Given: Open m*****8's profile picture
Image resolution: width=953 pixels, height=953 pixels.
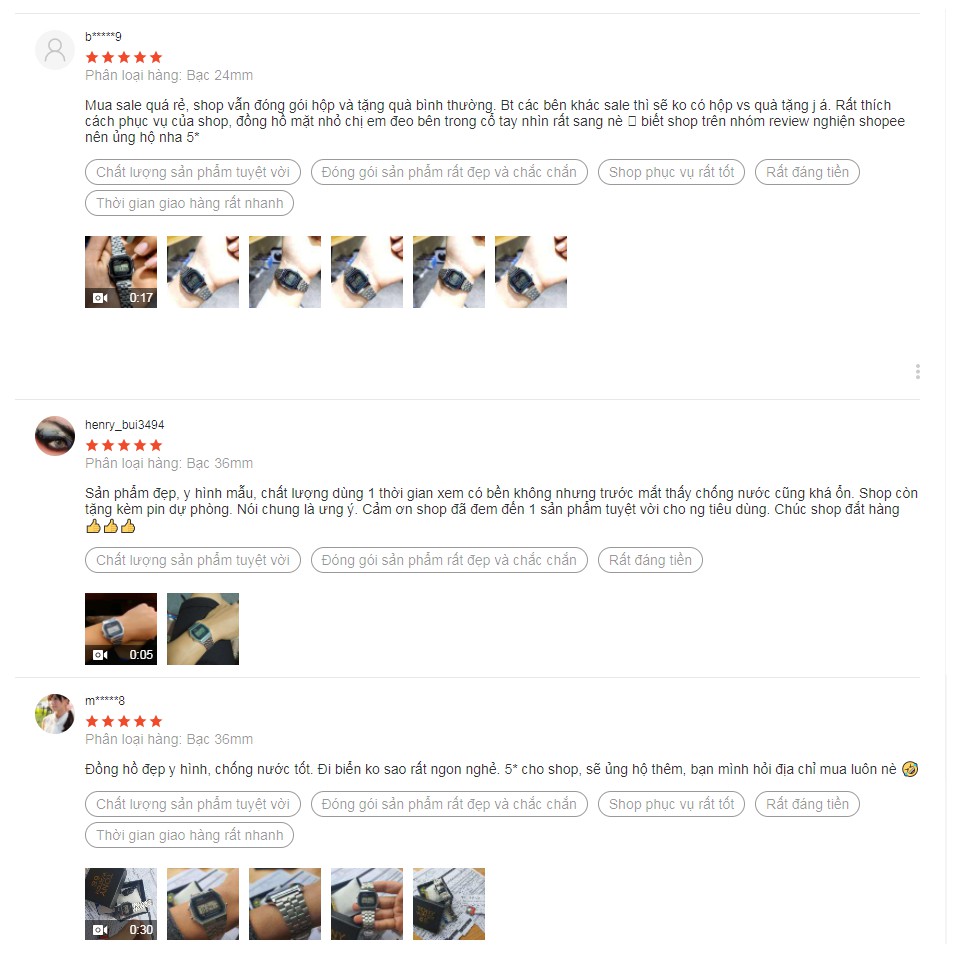Looking at the screenshot, I should coord(55,714).
